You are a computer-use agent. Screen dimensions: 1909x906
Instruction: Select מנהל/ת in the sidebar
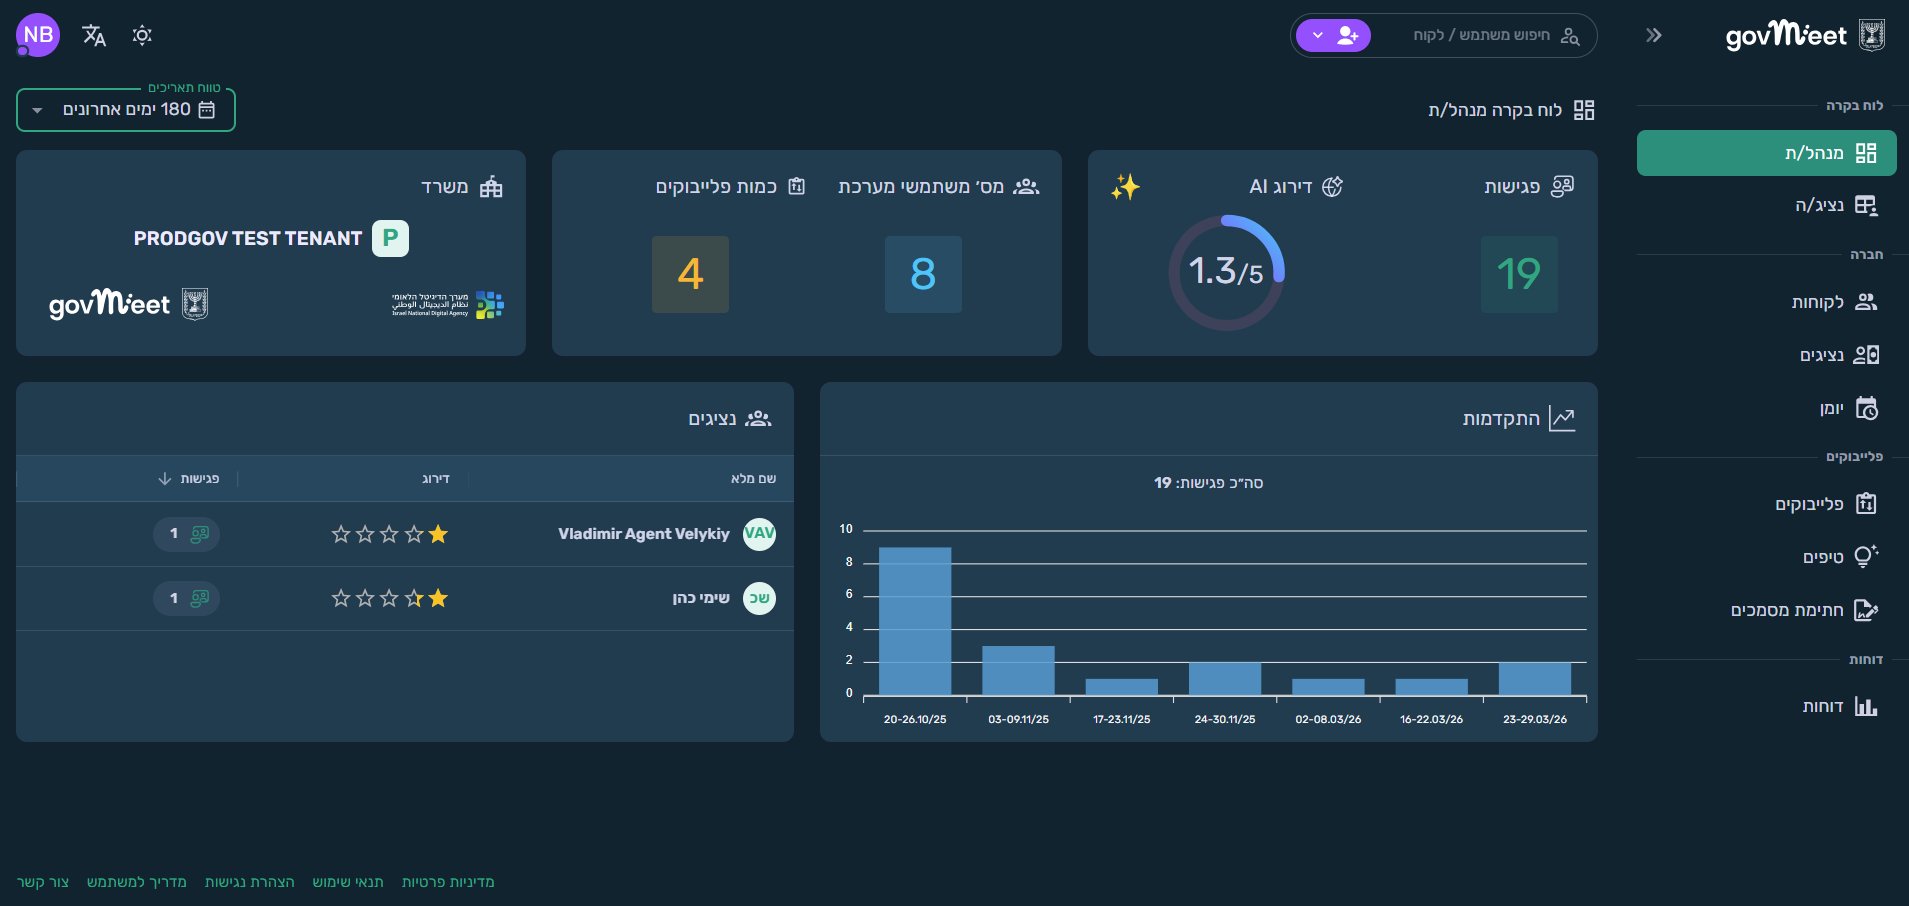pyautogui.click(x=1766, y=153)
